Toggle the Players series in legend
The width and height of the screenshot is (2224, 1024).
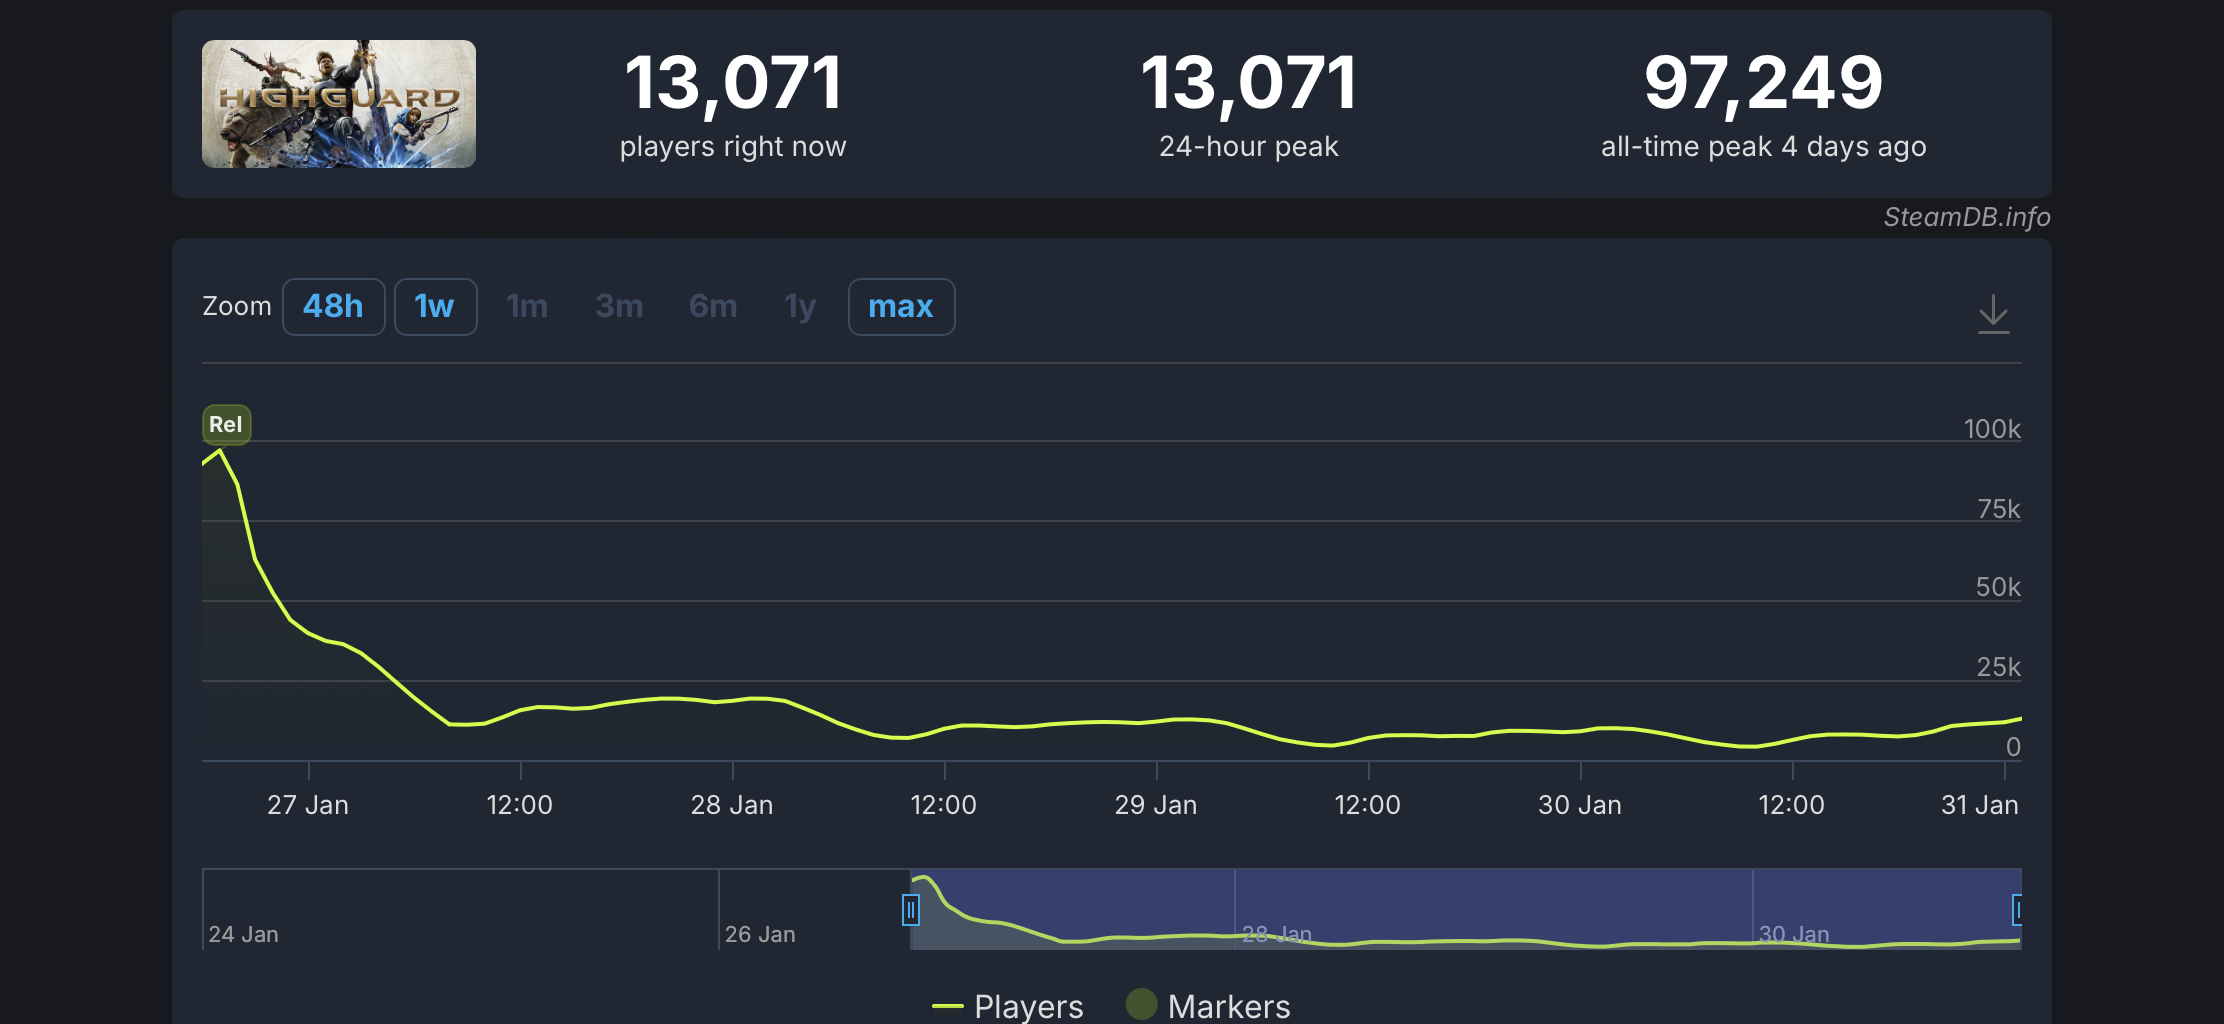point(1008,1006)
